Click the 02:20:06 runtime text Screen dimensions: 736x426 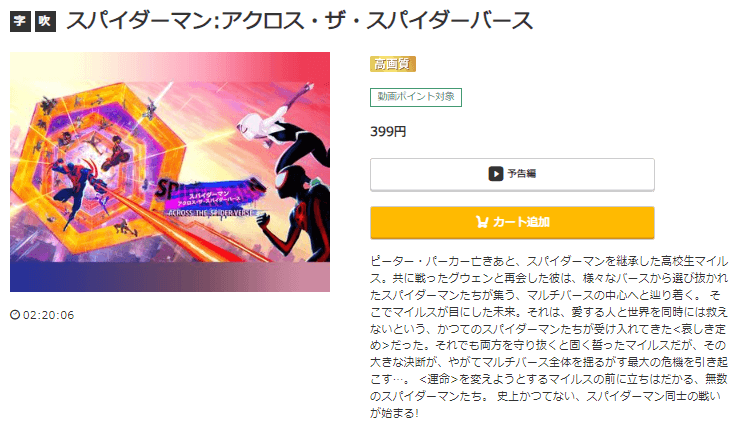click(x=48, y=315)
